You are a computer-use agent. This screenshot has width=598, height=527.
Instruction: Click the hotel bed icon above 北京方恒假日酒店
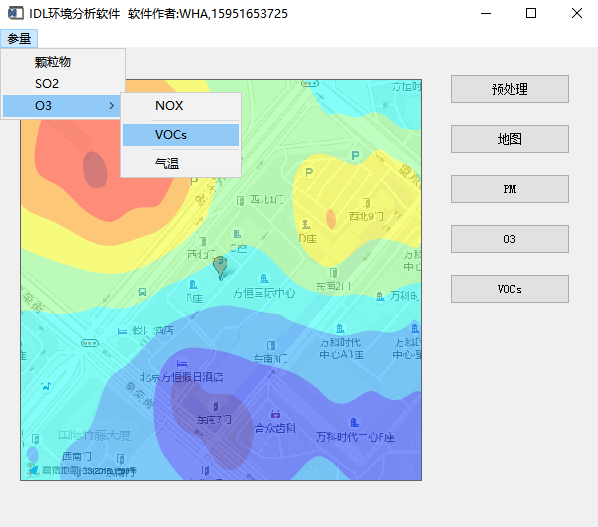tap(182, 363)
